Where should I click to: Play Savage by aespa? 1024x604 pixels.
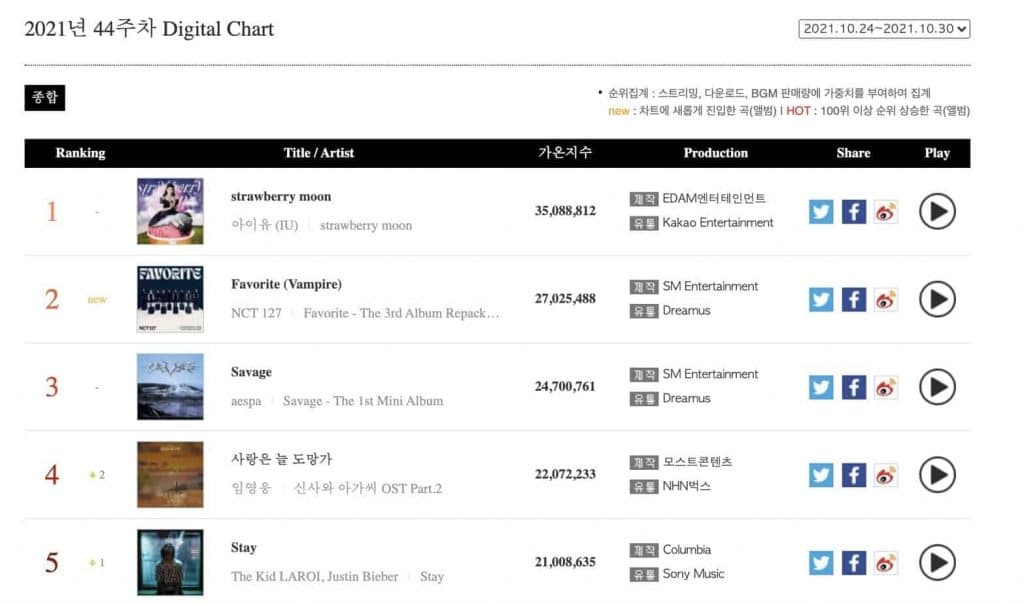(x=937, y=387)
